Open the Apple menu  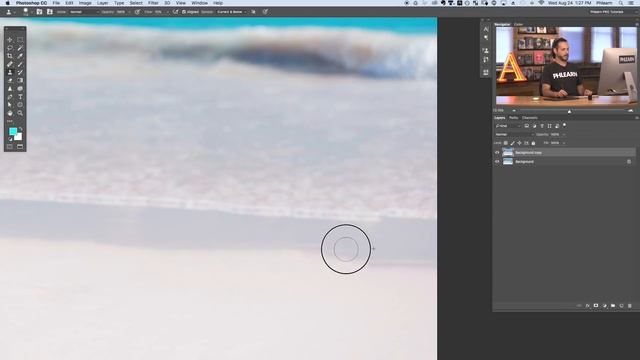click(7, 3)
